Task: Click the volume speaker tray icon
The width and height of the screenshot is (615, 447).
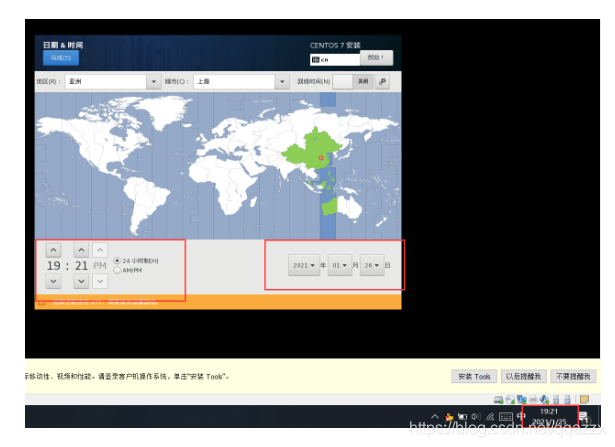Action: [x=476, y=416]
